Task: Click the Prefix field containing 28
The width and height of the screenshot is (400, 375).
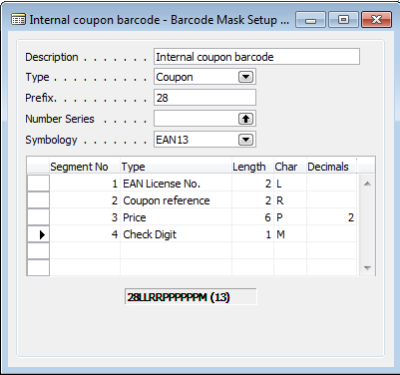Action: click(x=205, y=98)
